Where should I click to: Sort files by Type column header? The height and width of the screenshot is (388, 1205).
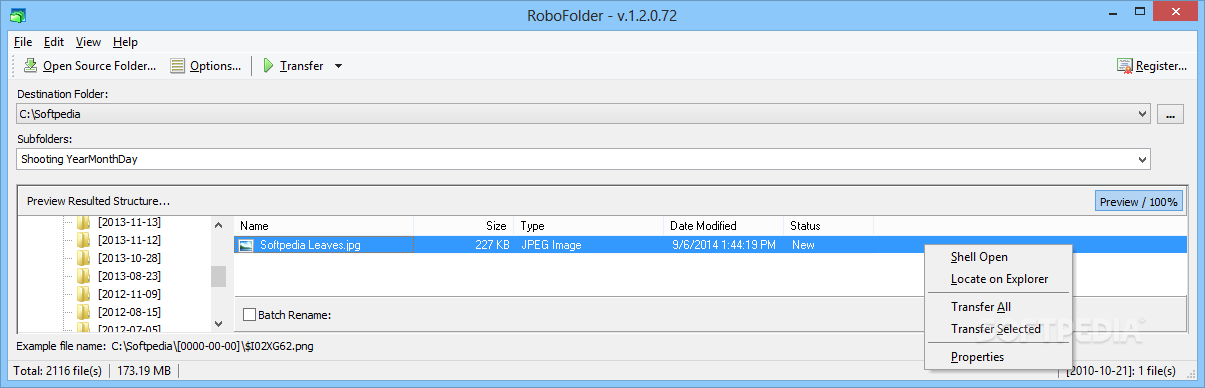pos(589,226)
